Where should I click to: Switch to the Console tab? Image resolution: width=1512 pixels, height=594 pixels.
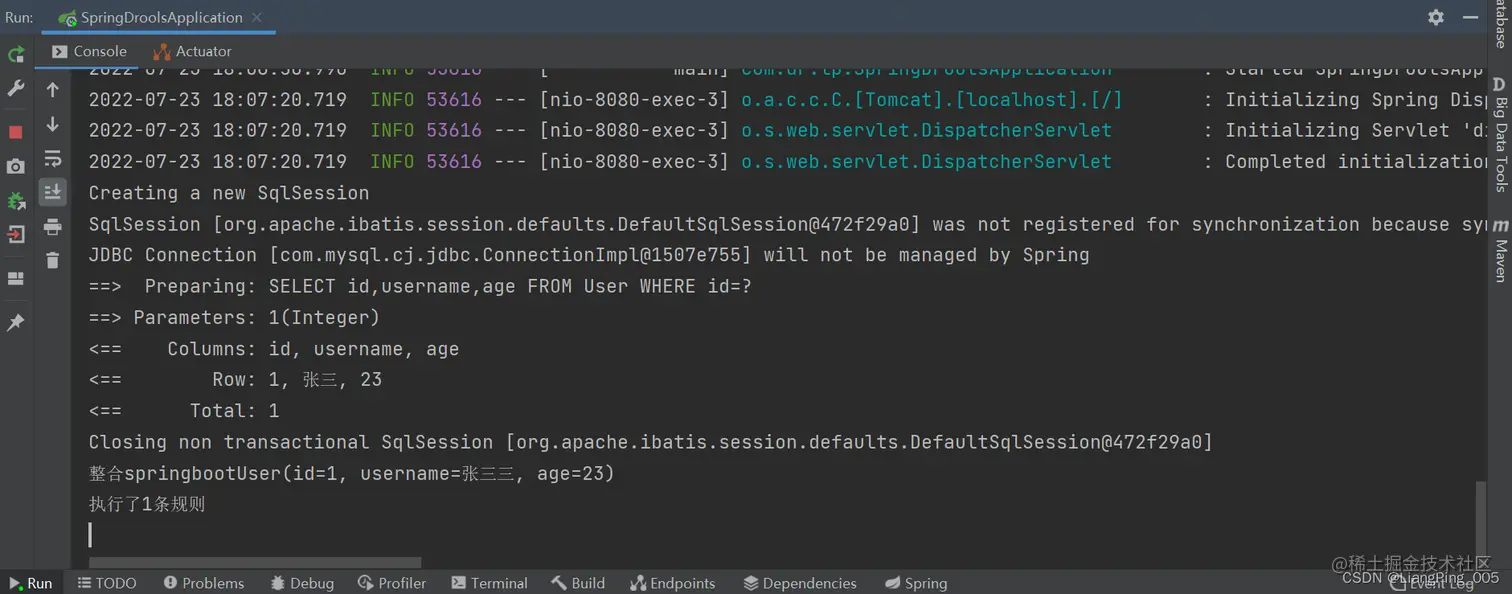pyautogui.click(x=90, y=51)
